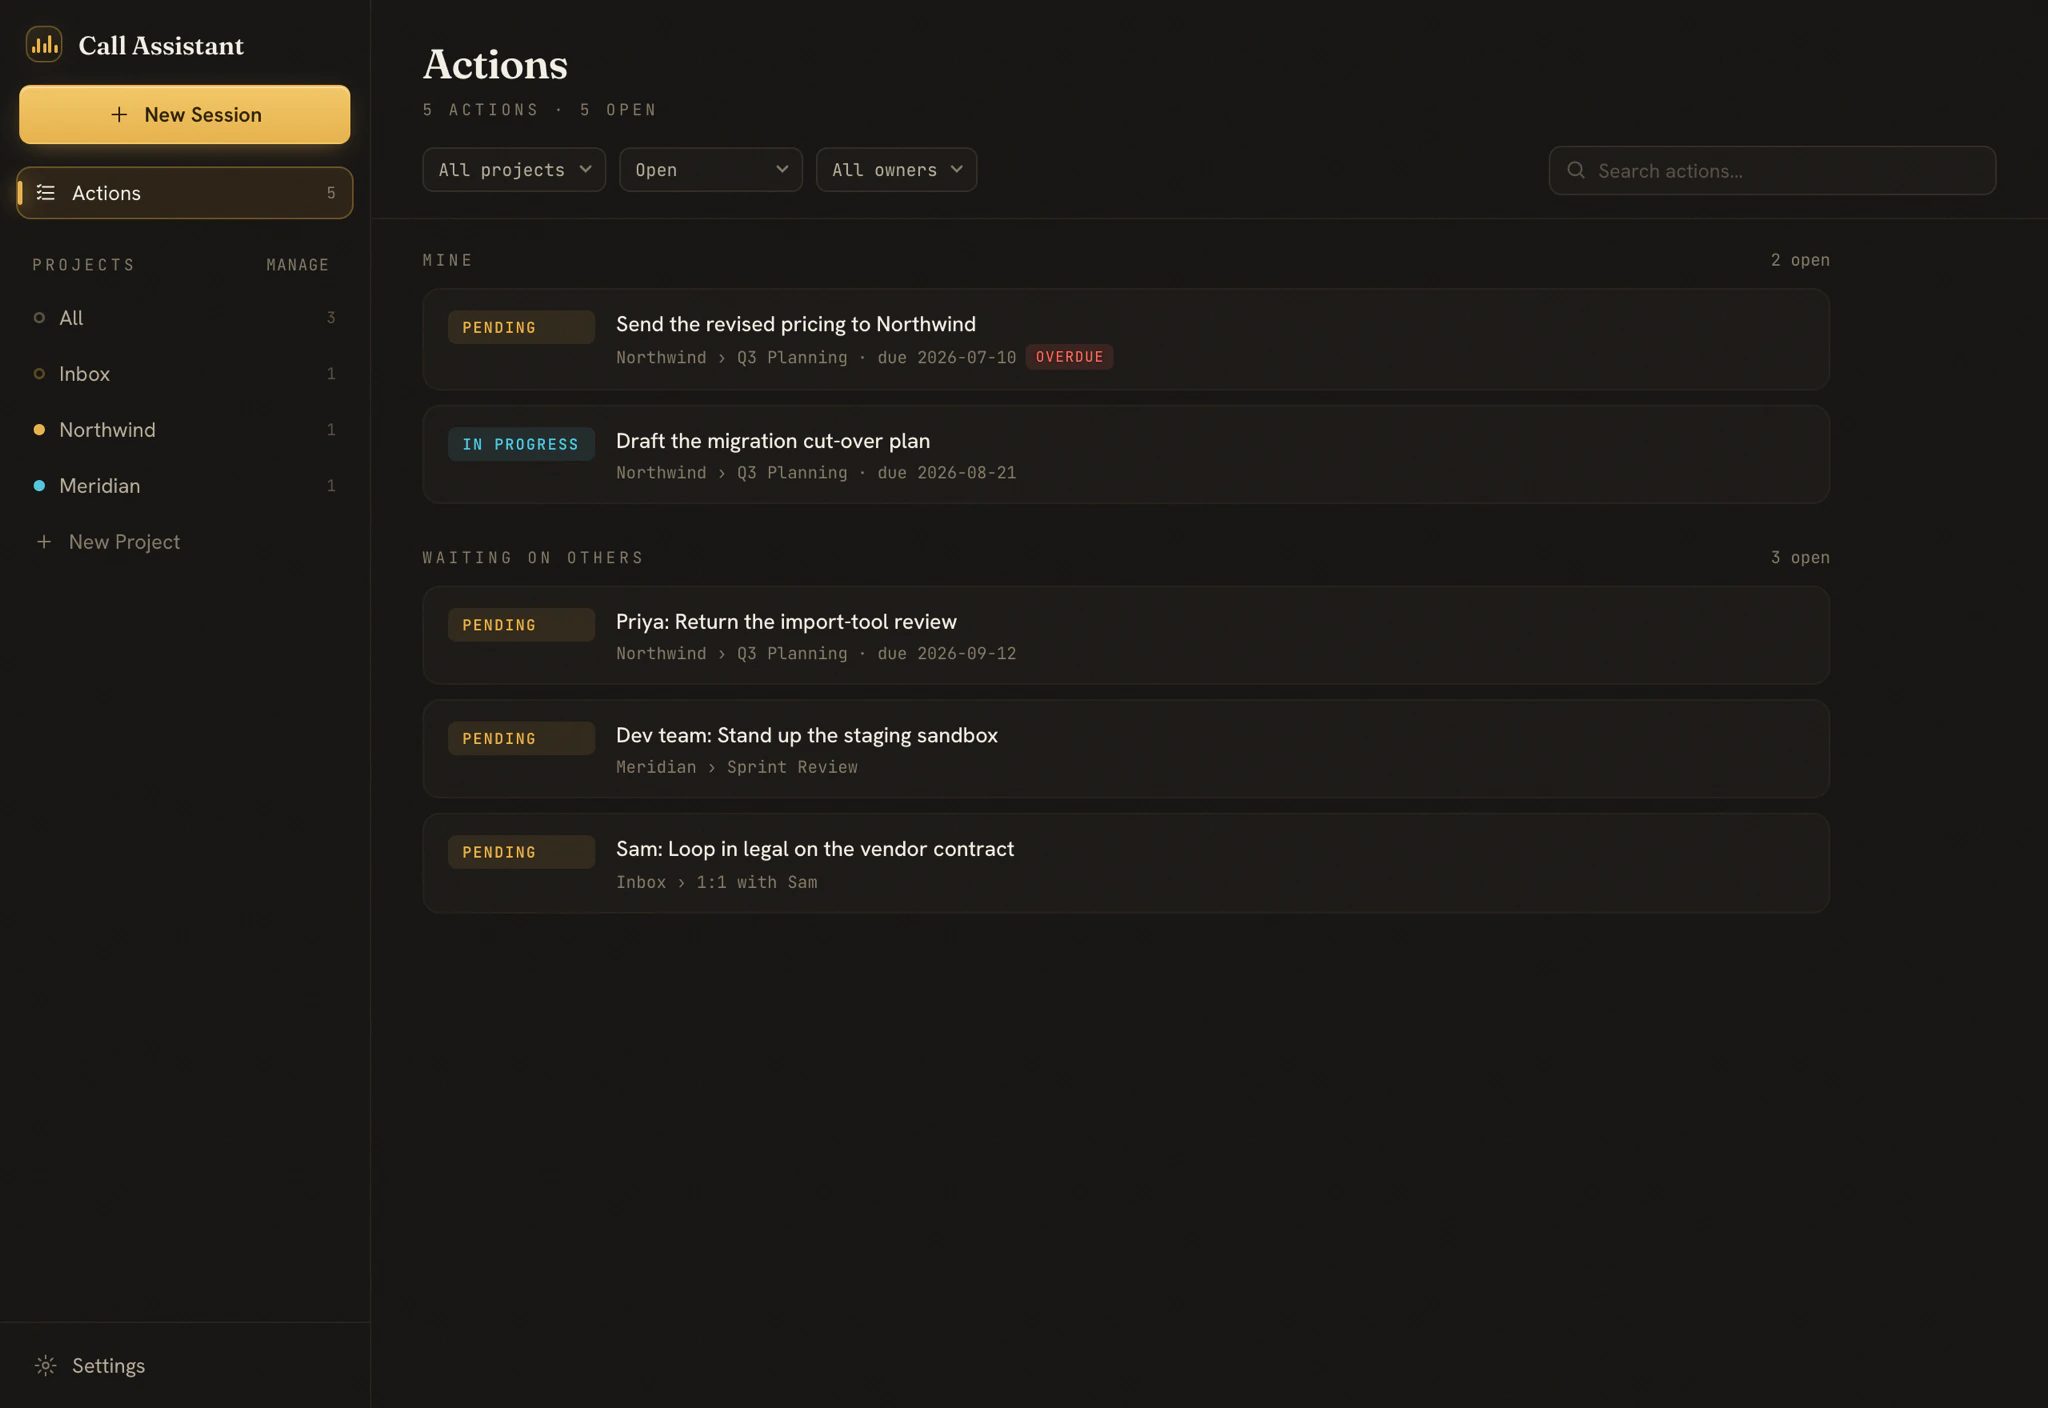Click PENDING badge on Priya's action
The height and width of the screenshot is (1408, 2048).
tap(521, 625)
